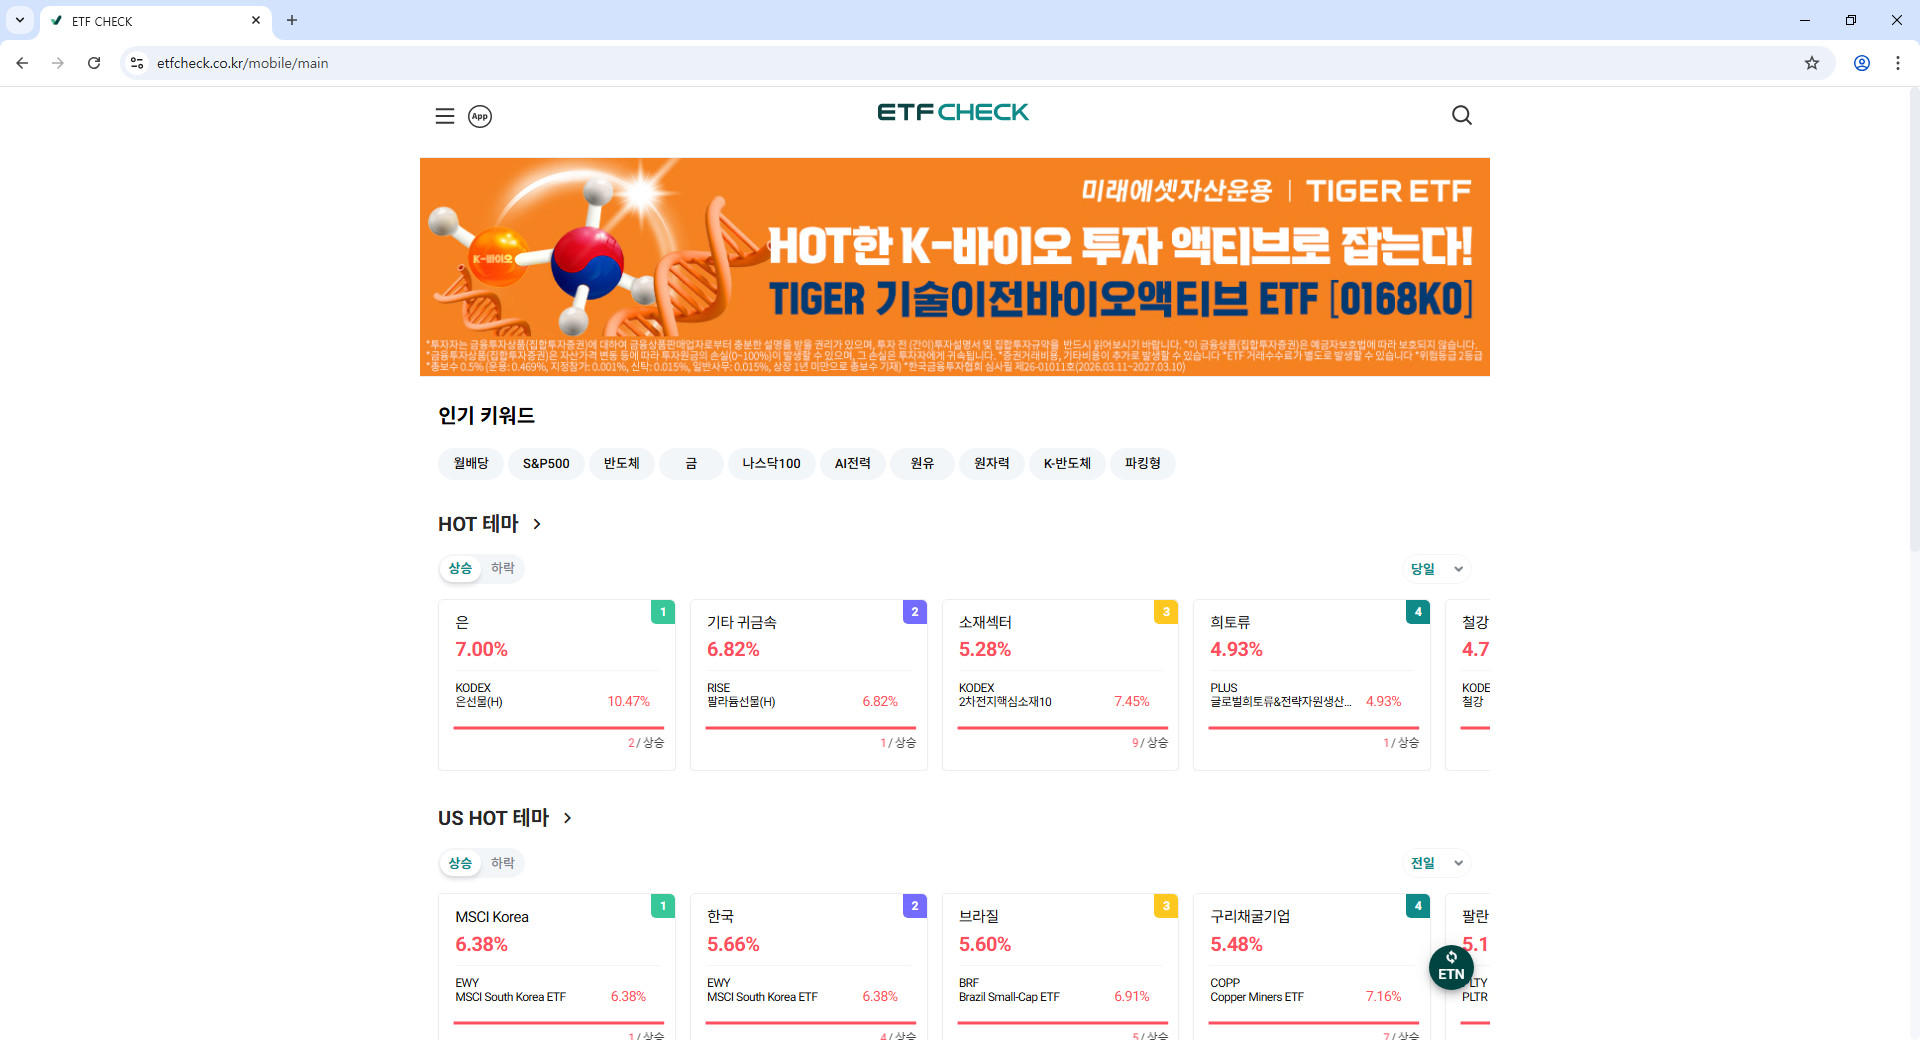The height and width of the screenshot is (1040, 1920).
Task: Open the 당일 period dropdown
Action: (x=1437, y=569)
